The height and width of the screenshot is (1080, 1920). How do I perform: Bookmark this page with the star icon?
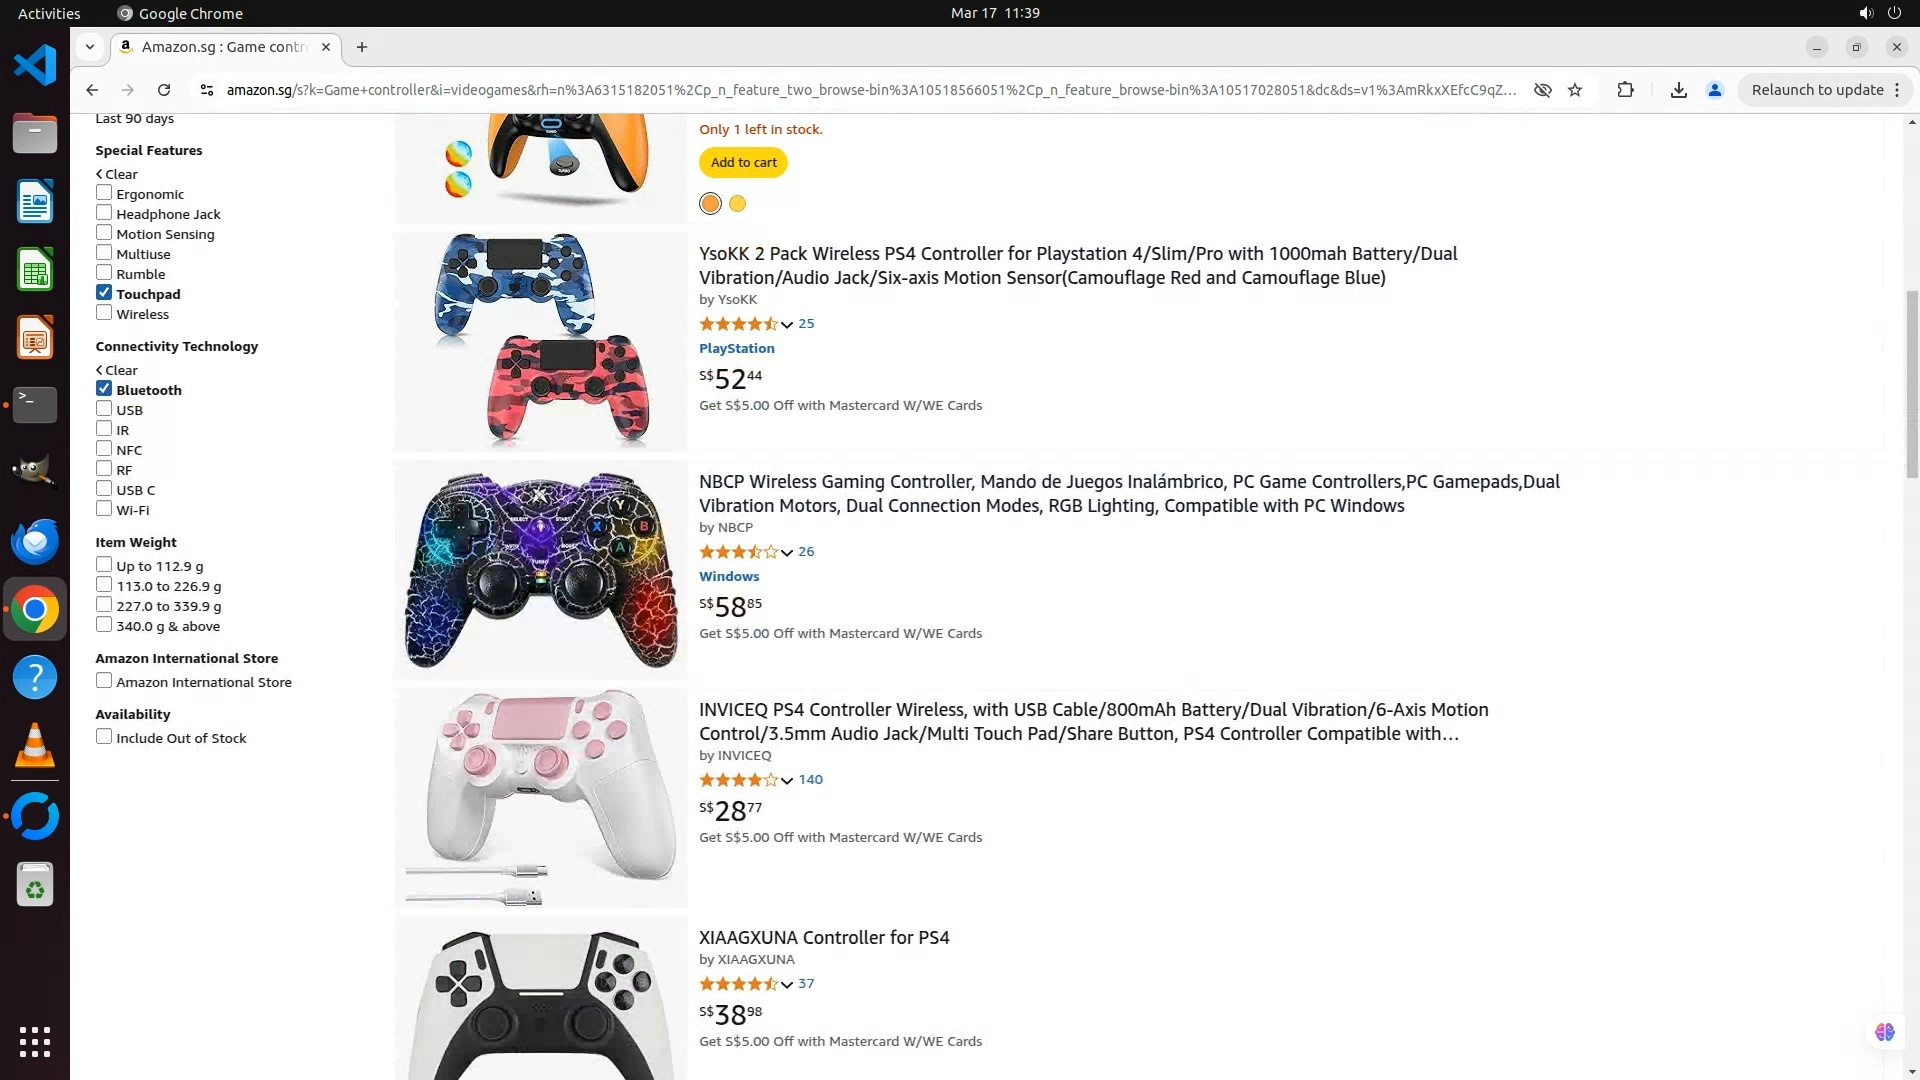coord(1575,90)
